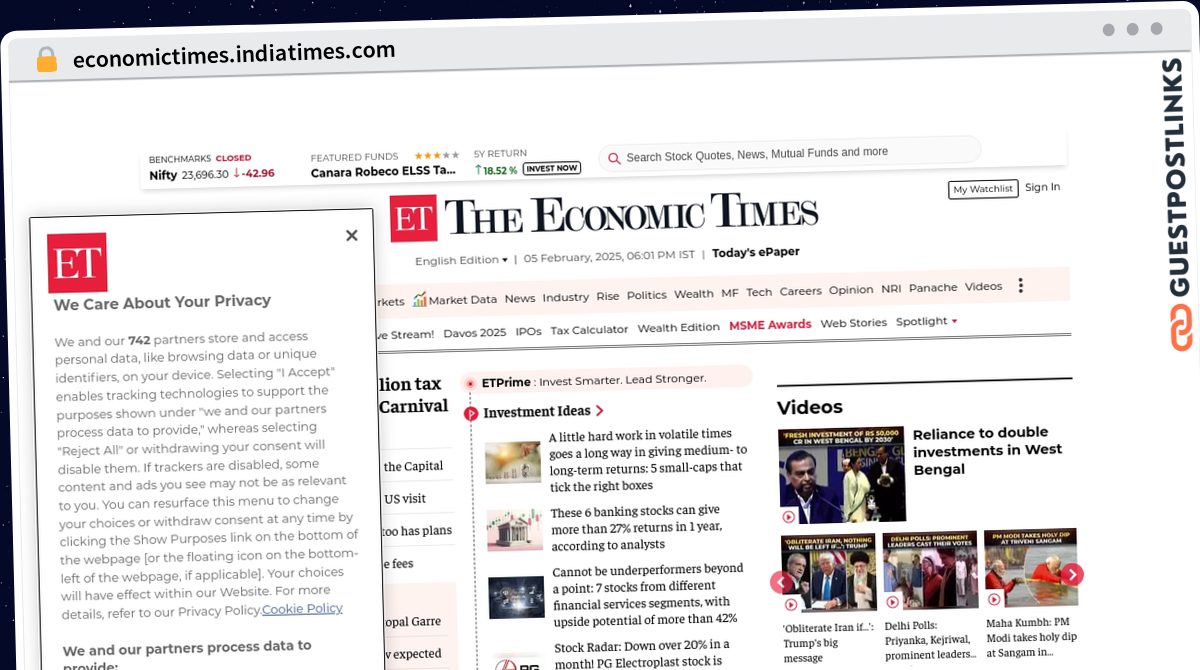Click the ETPrime Invest Smarter banner
1200x670 pixels.
point(607,379)
